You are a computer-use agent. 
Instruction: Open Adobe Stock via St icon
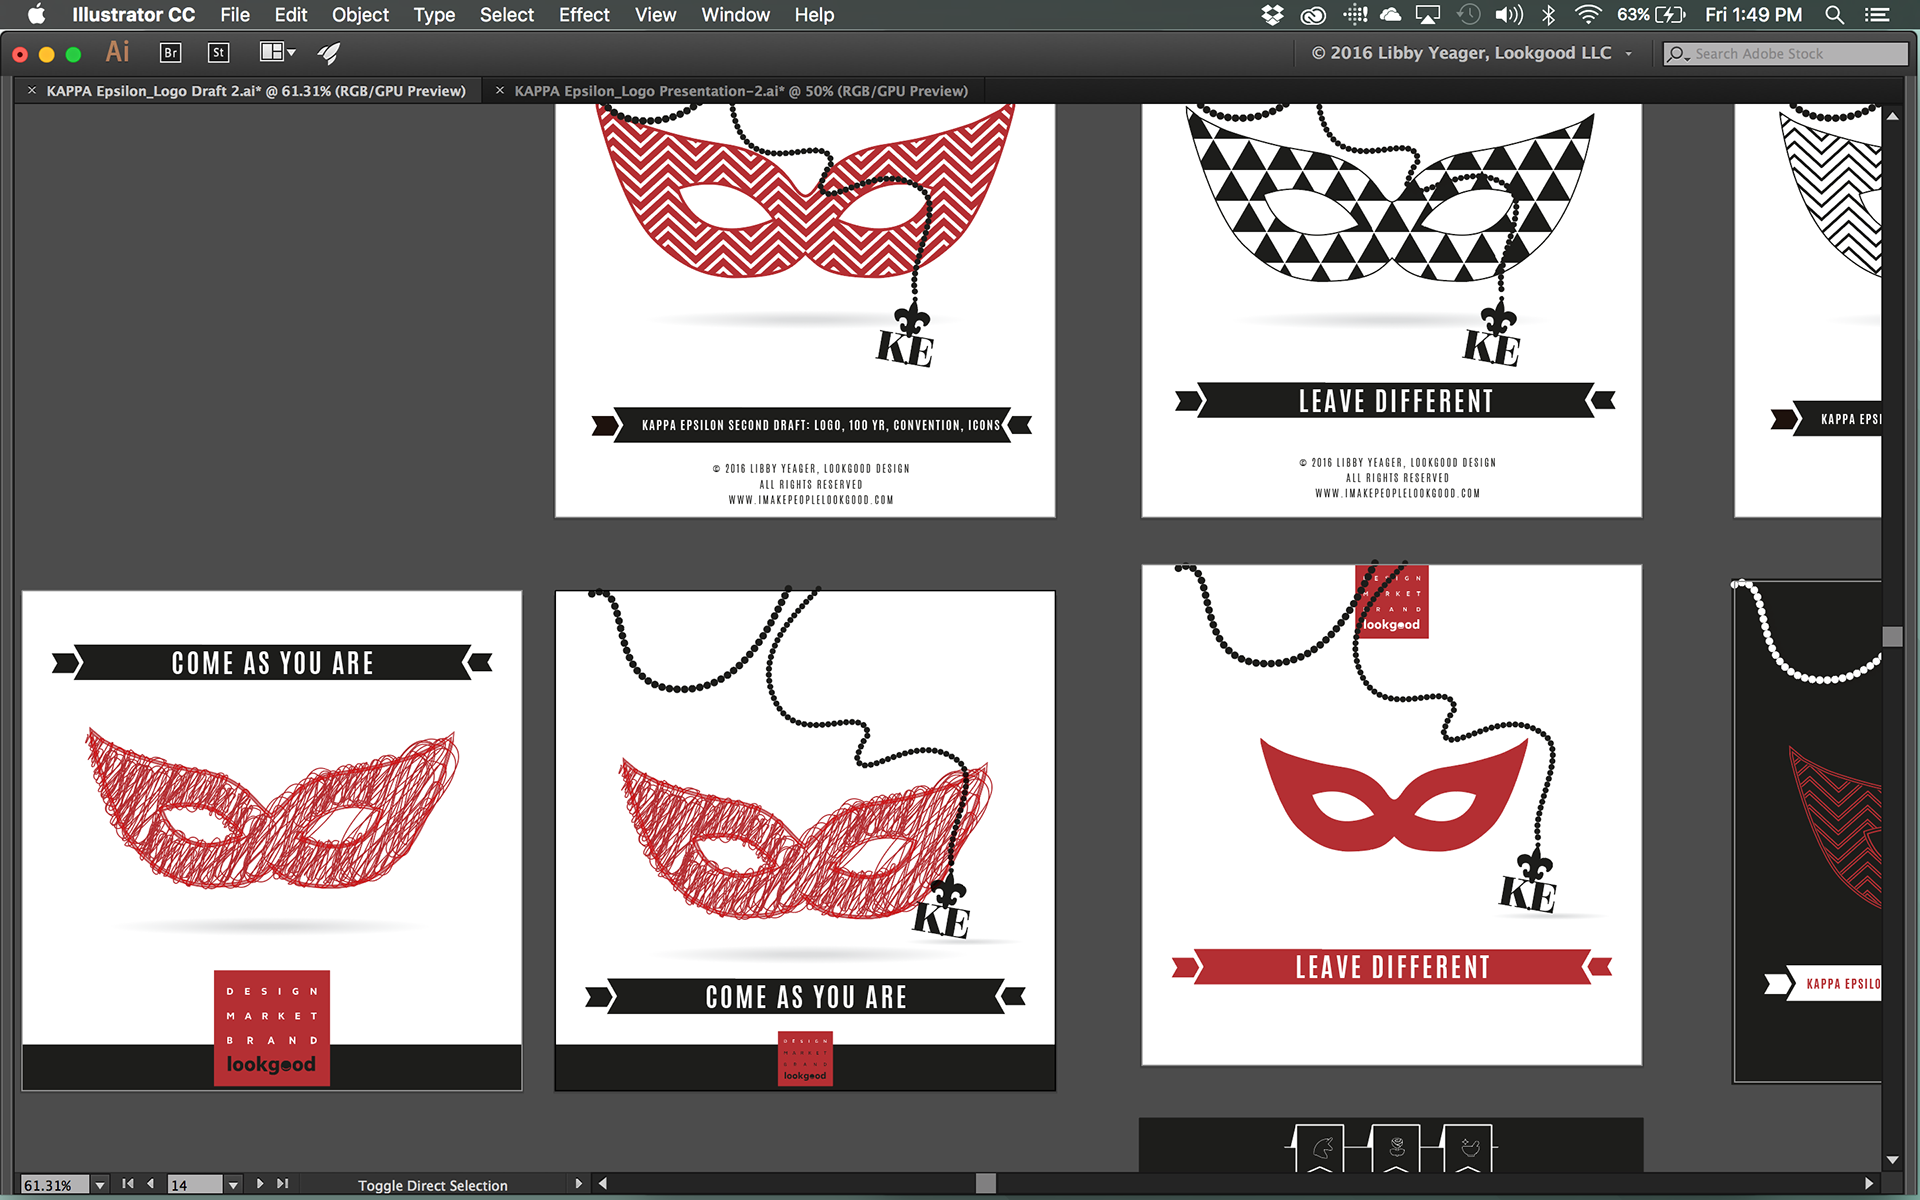coord(218,53)
